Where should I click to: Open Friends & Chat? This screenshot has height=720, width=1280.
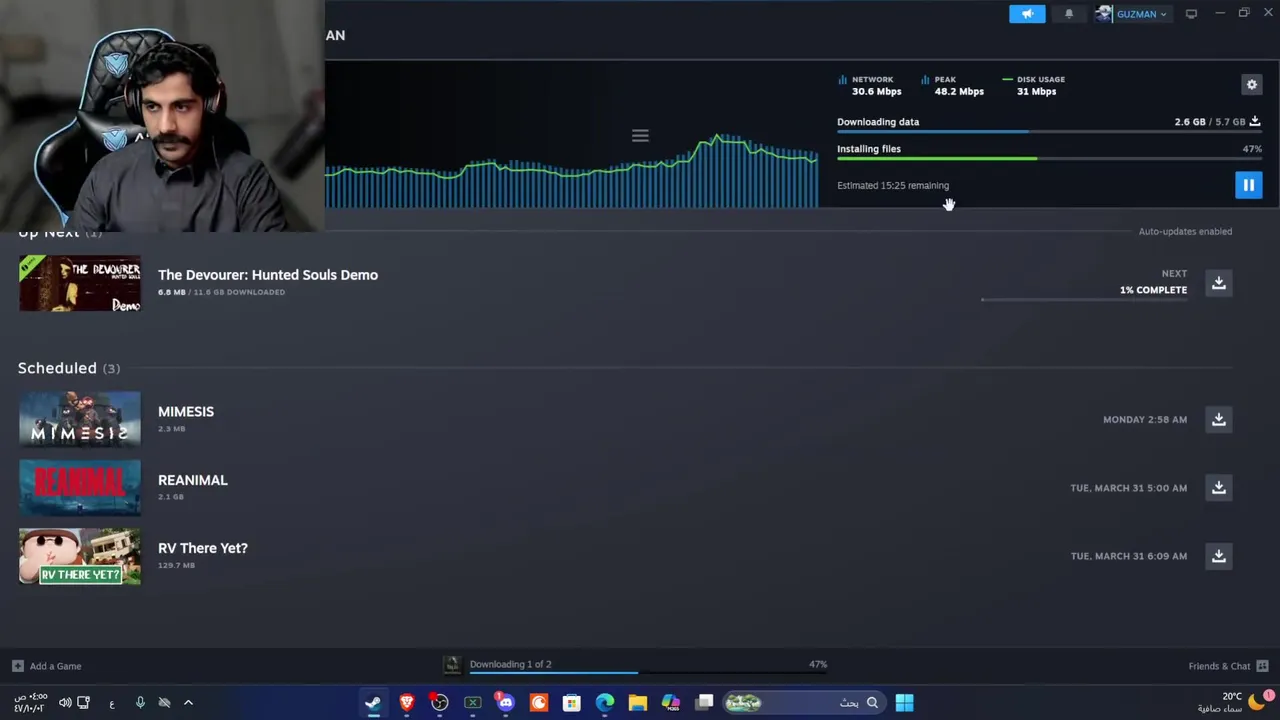click(1228, 666)
